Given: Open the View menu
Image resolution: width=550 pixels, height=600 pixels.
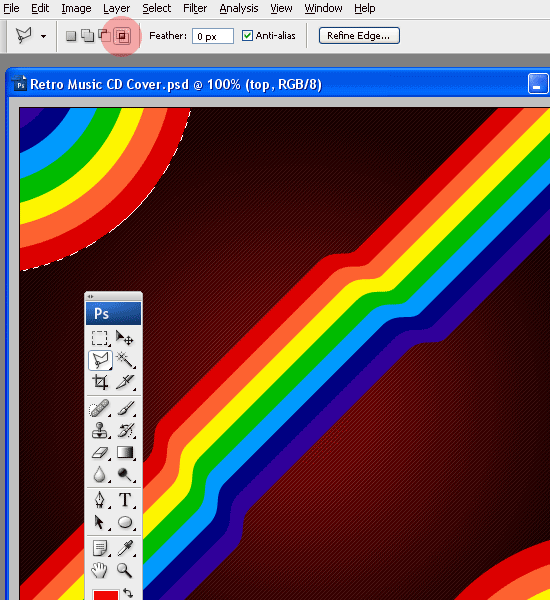Looking at the screenshot, I should (x=281, y=8).
